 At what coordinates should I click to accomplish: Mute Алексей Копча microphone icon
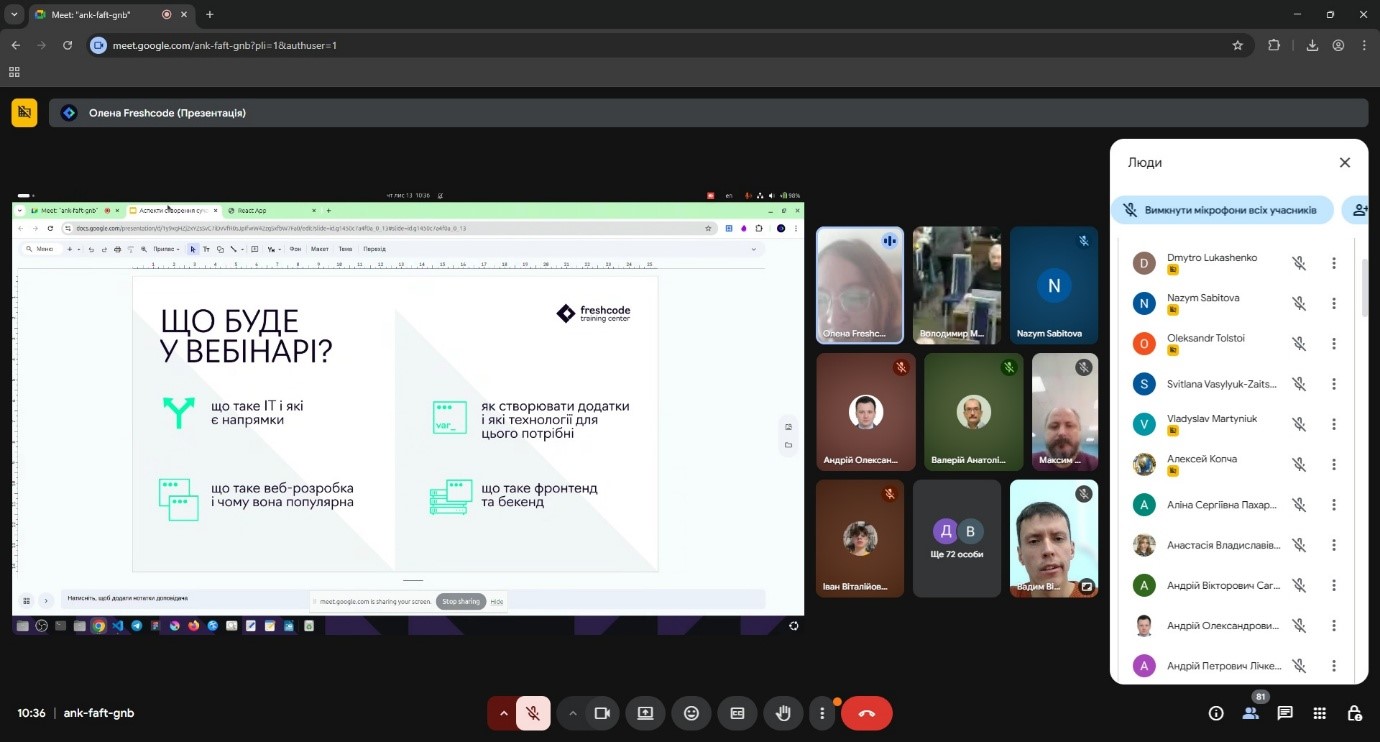(1299, 464)
